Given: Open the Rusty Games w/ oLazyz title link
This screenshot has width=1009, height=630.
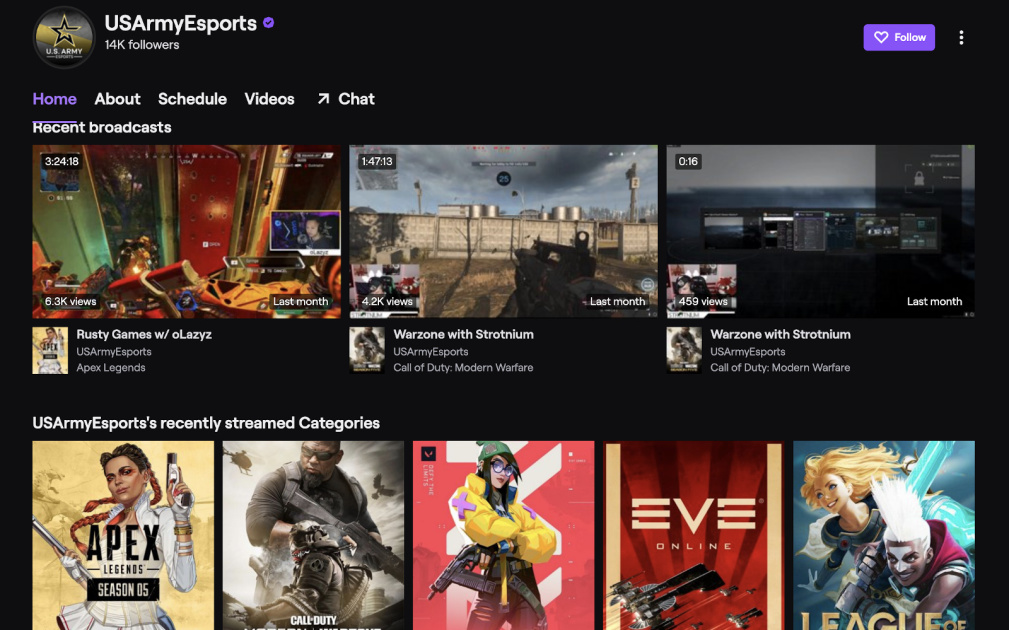Looking at the screenshot, I should pyautogui.click(x=144, y=334).
